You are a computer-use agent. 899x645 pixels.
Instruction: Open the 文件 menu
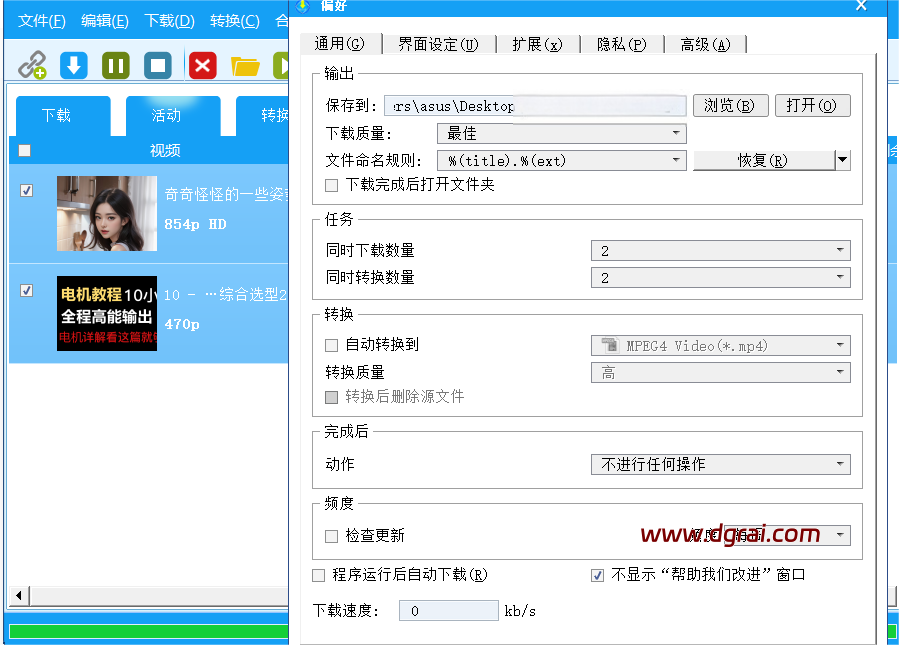pos(41,21)
